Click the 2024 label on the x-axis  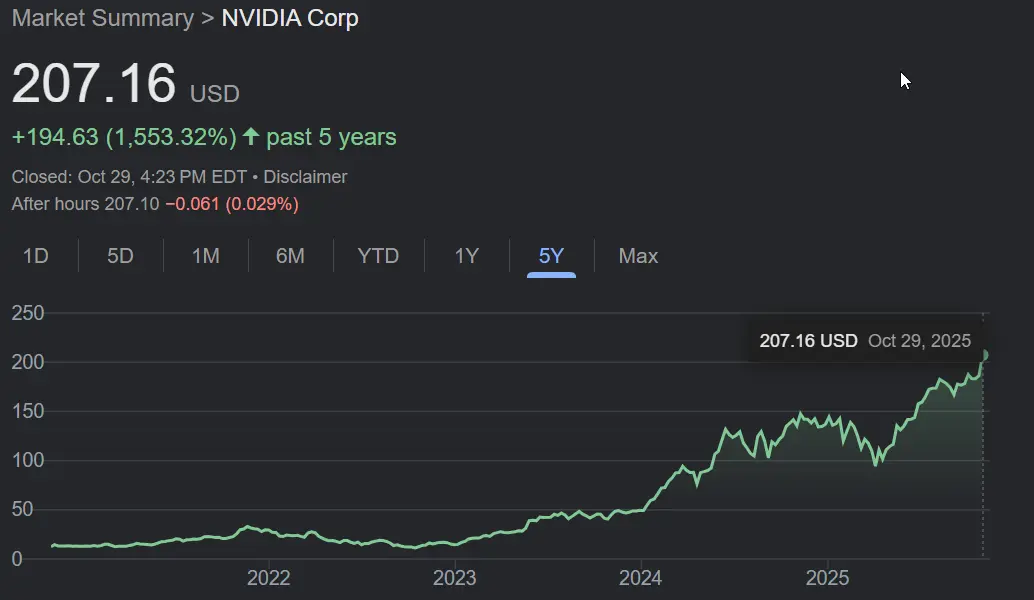(640, 578)
